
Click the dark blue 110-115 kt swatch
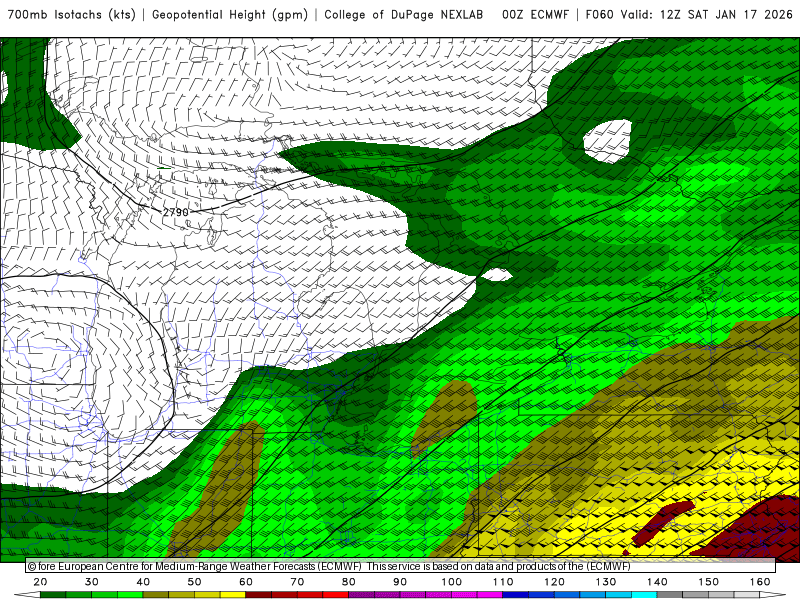point(516,595)
